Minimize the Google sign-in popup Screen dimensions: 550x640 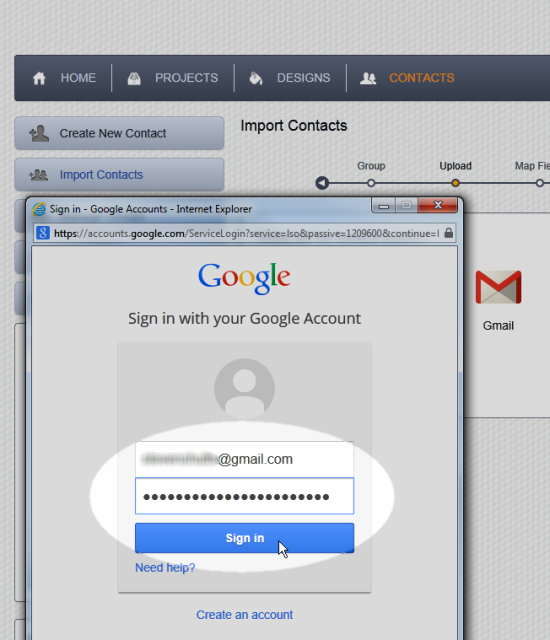pos(384,205)
